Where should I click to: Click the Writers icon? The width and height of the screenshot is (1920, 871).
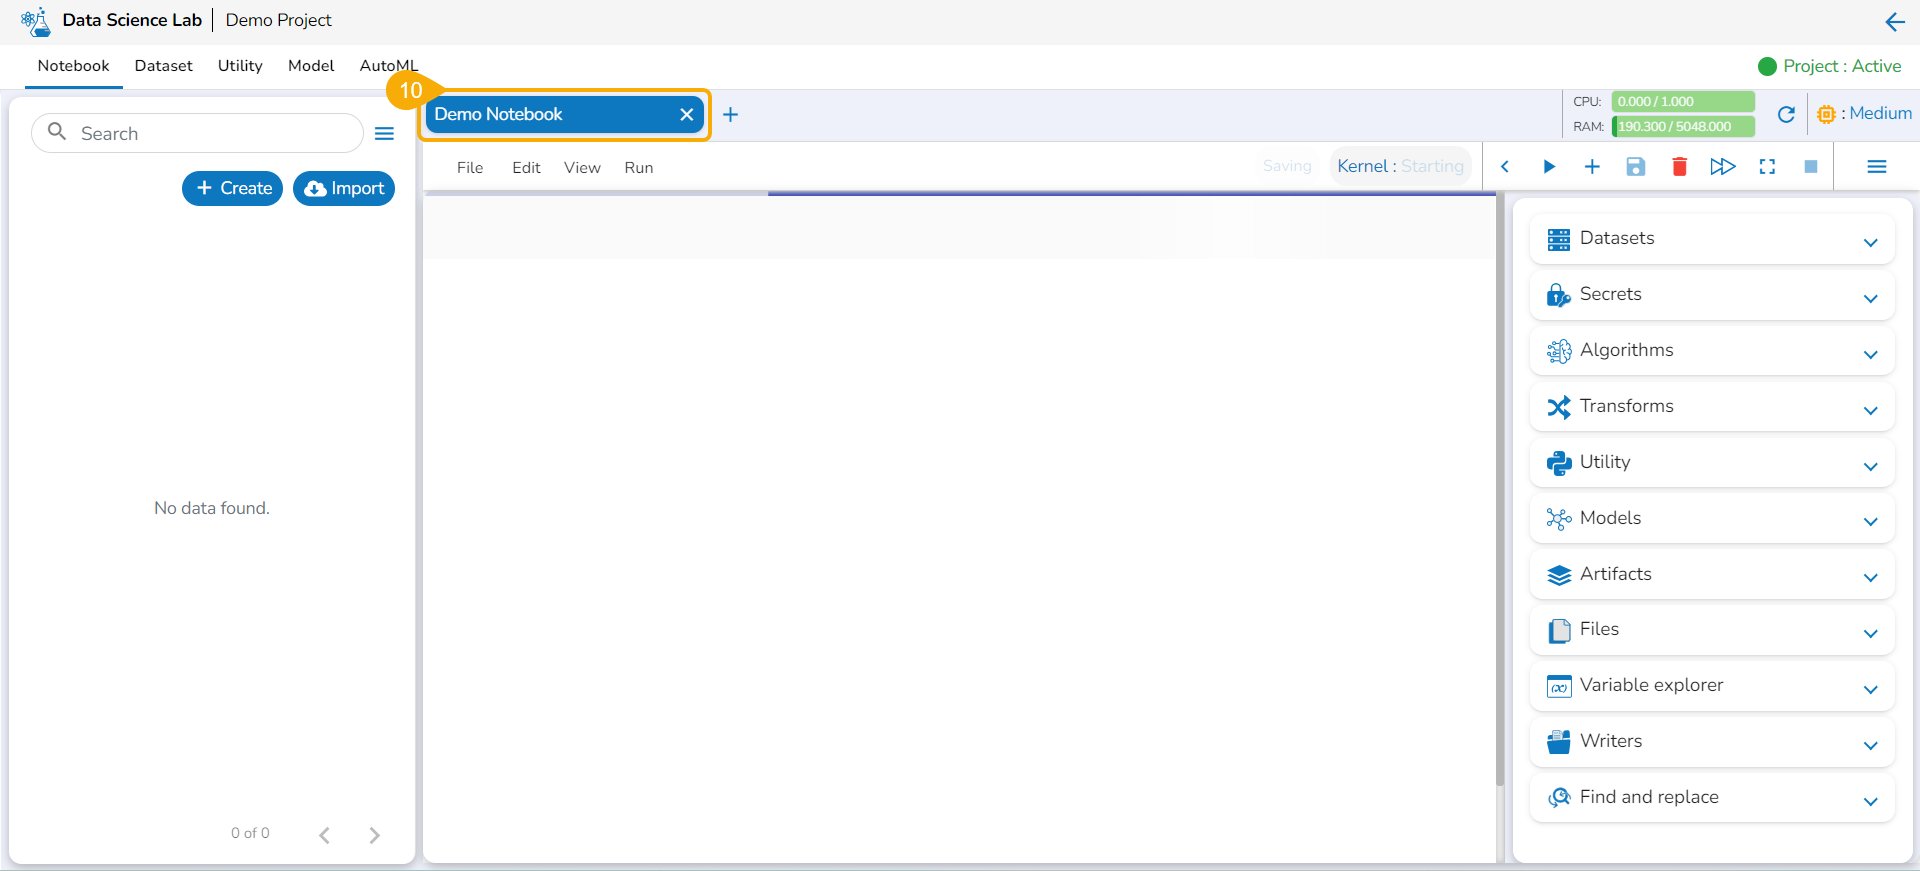1559,742
